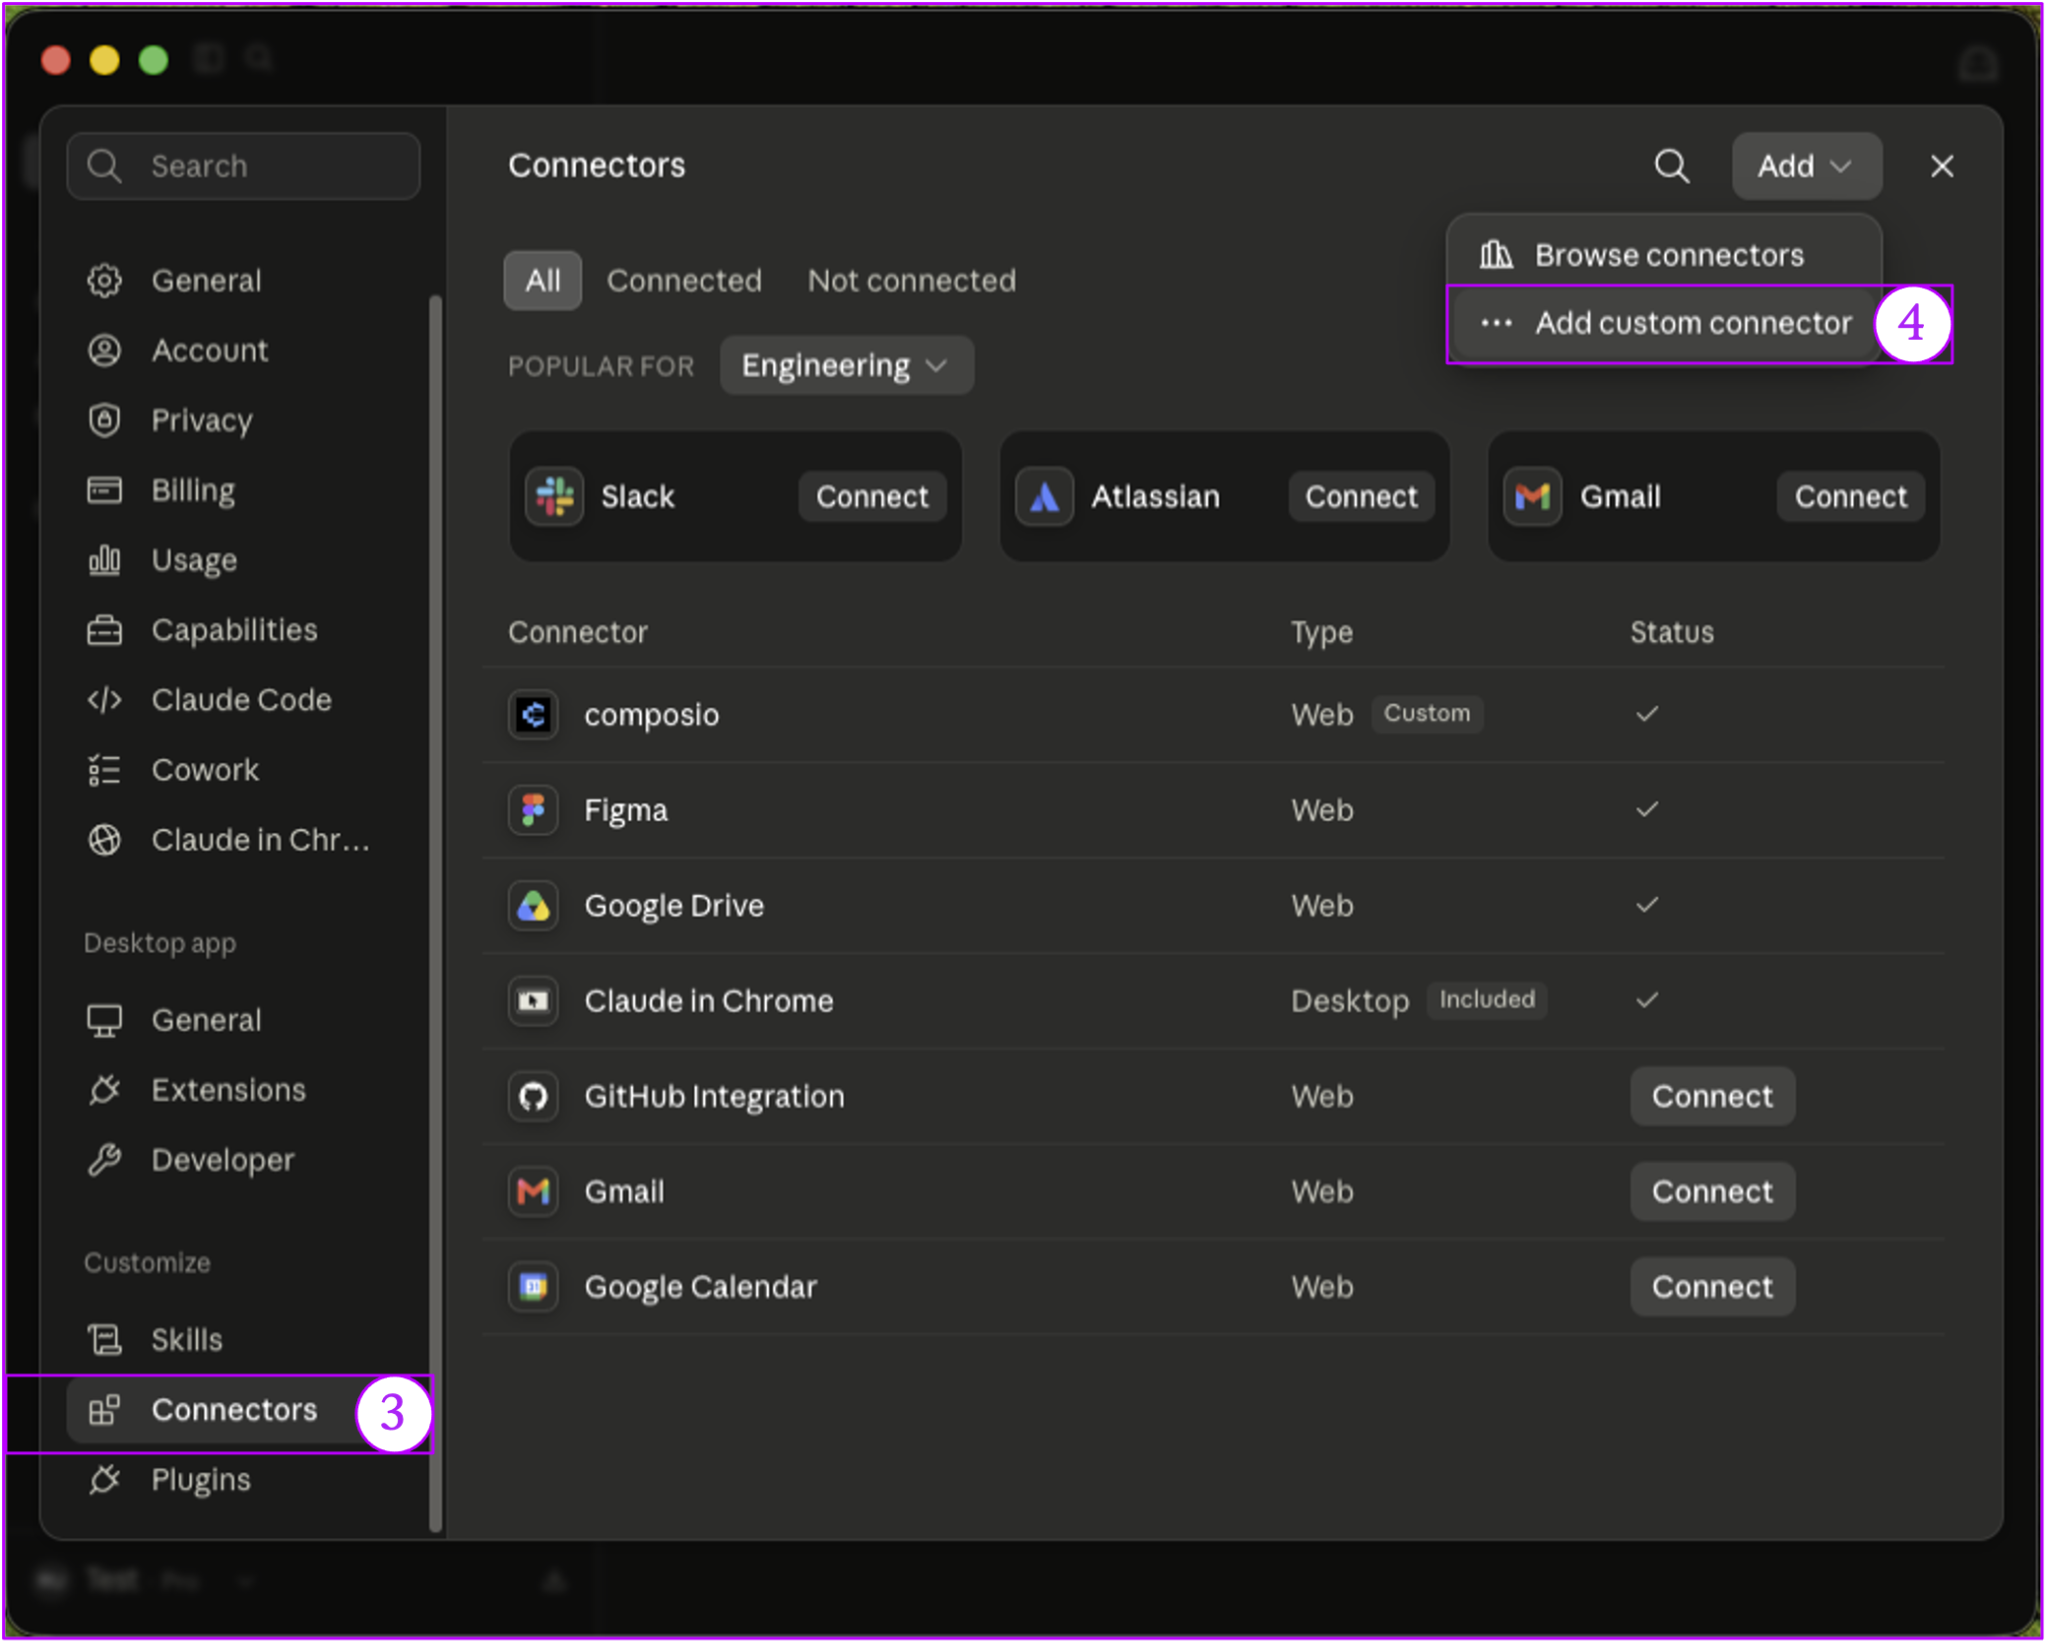
Task: Connect the Google Calendar row
Action: 1712,1286
